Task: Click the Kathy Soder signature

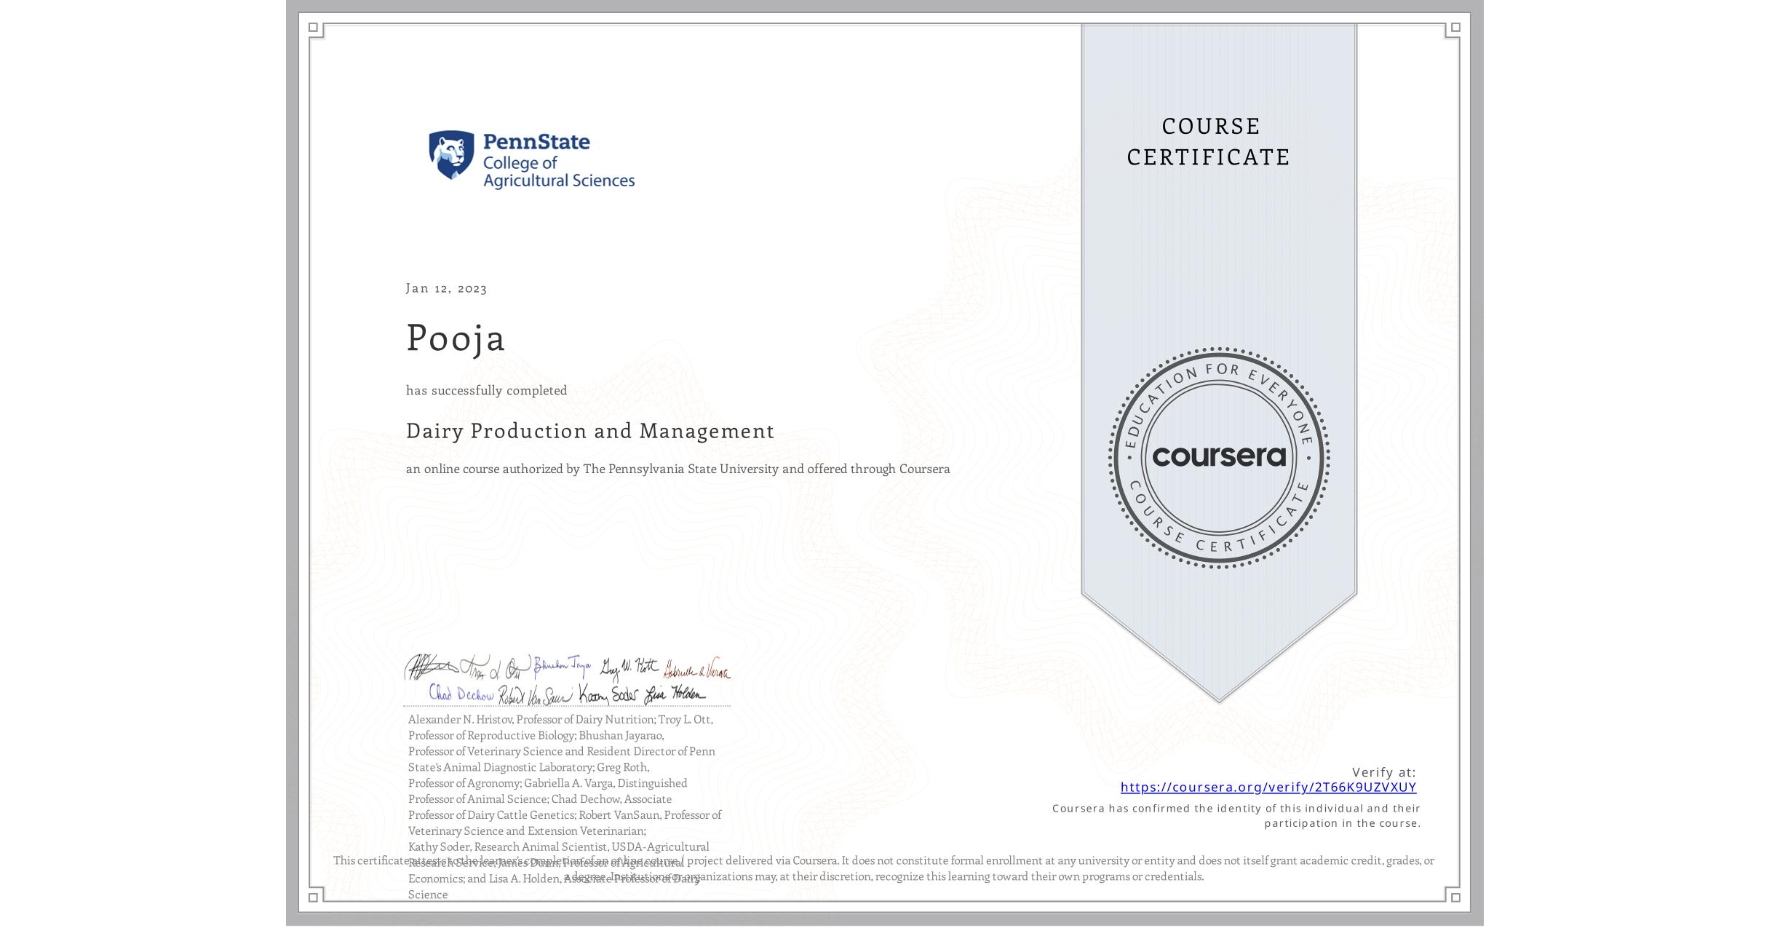Action: (x=607, y=693)
